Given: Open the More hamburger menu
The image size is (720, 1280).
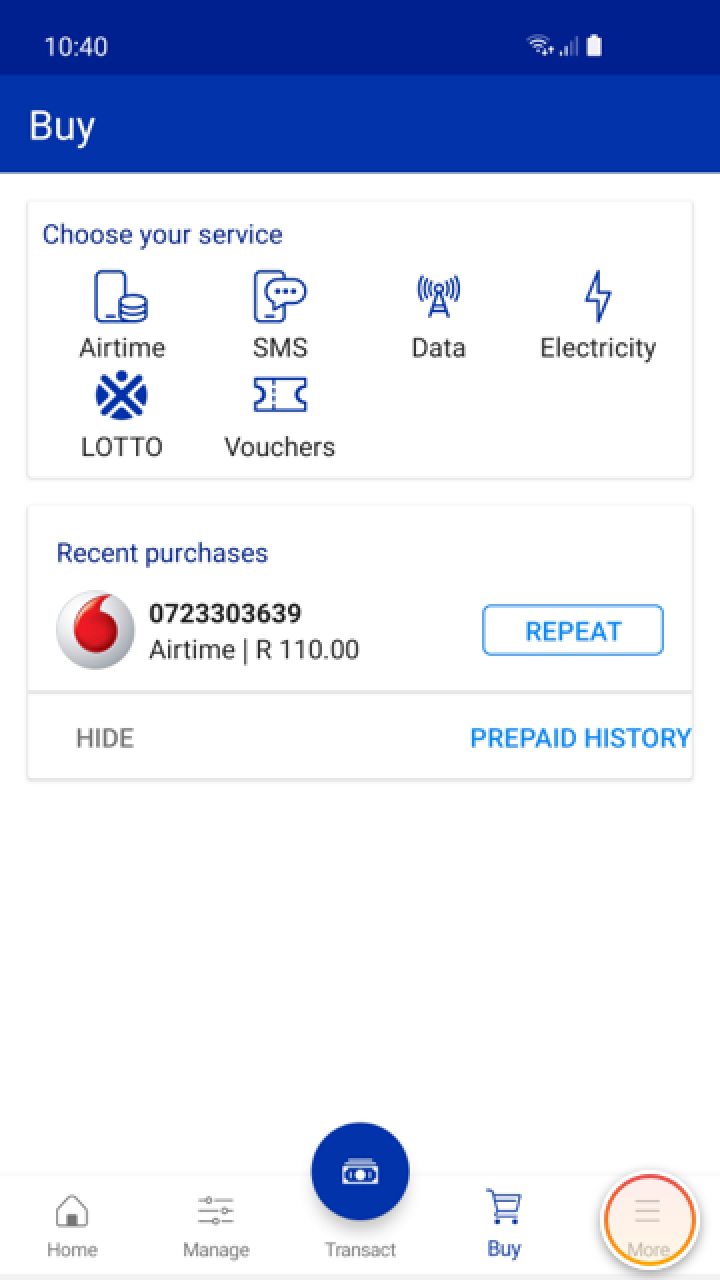Looking at the screenshot, I should tap(648, 1222).
